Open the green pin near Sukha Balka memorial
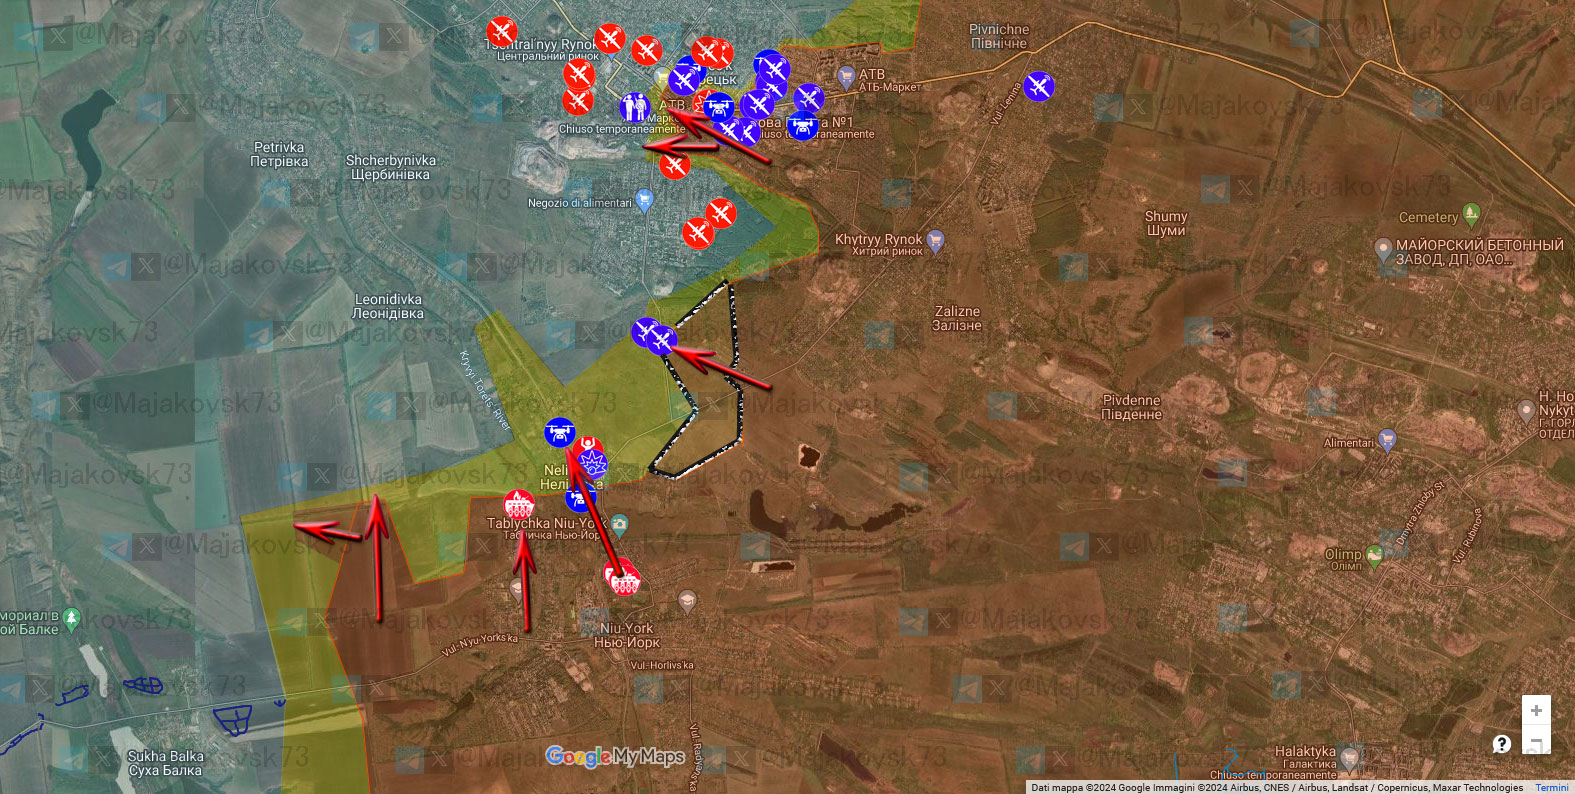The width and height of the screenshot is (1575, 794). [71, 621]
